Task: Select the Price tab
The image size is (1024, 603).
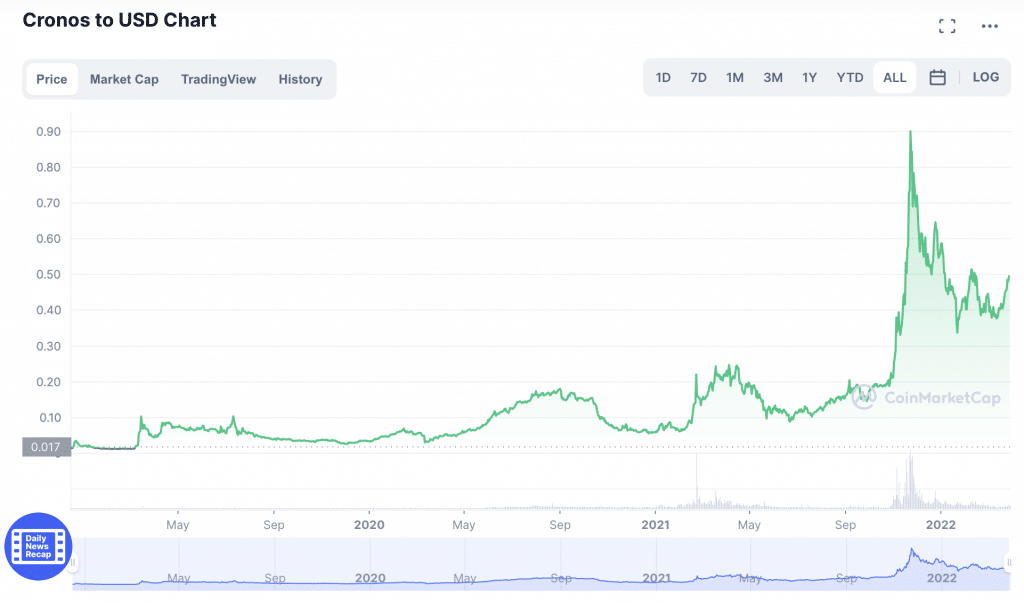Action: click(x=52, y=79)
